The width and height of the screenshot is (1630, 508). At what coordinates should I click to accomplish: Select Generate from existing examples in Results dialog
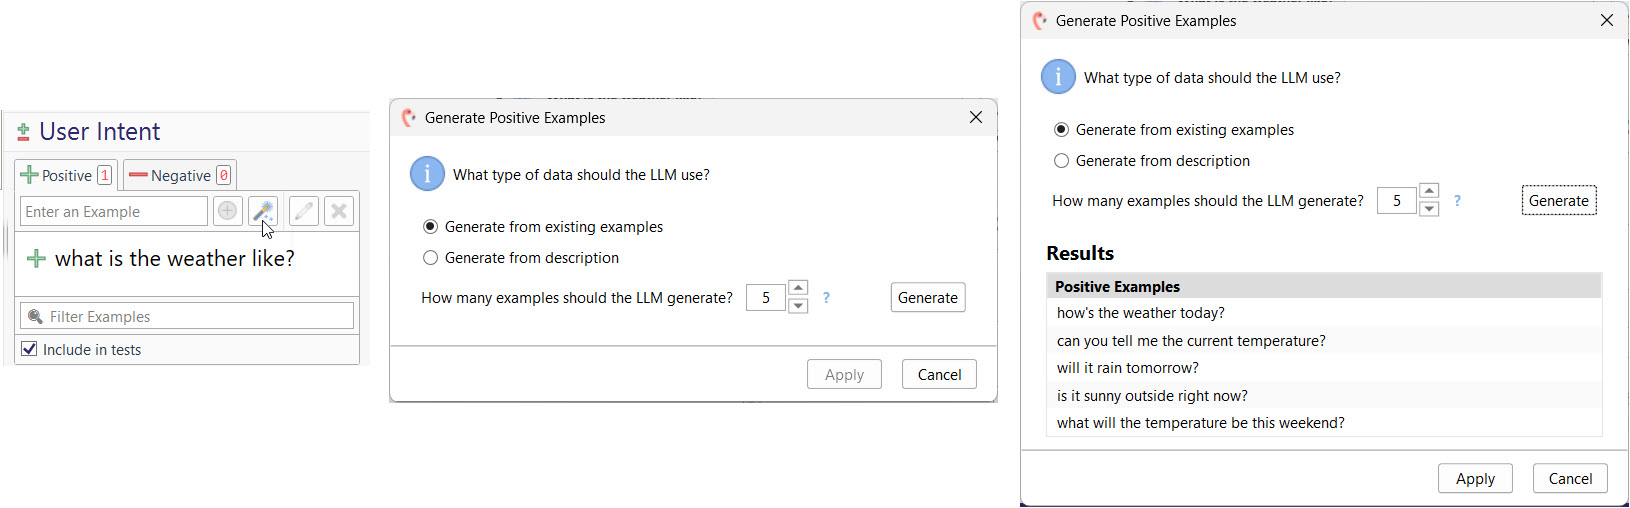[x=1062, y=130]
